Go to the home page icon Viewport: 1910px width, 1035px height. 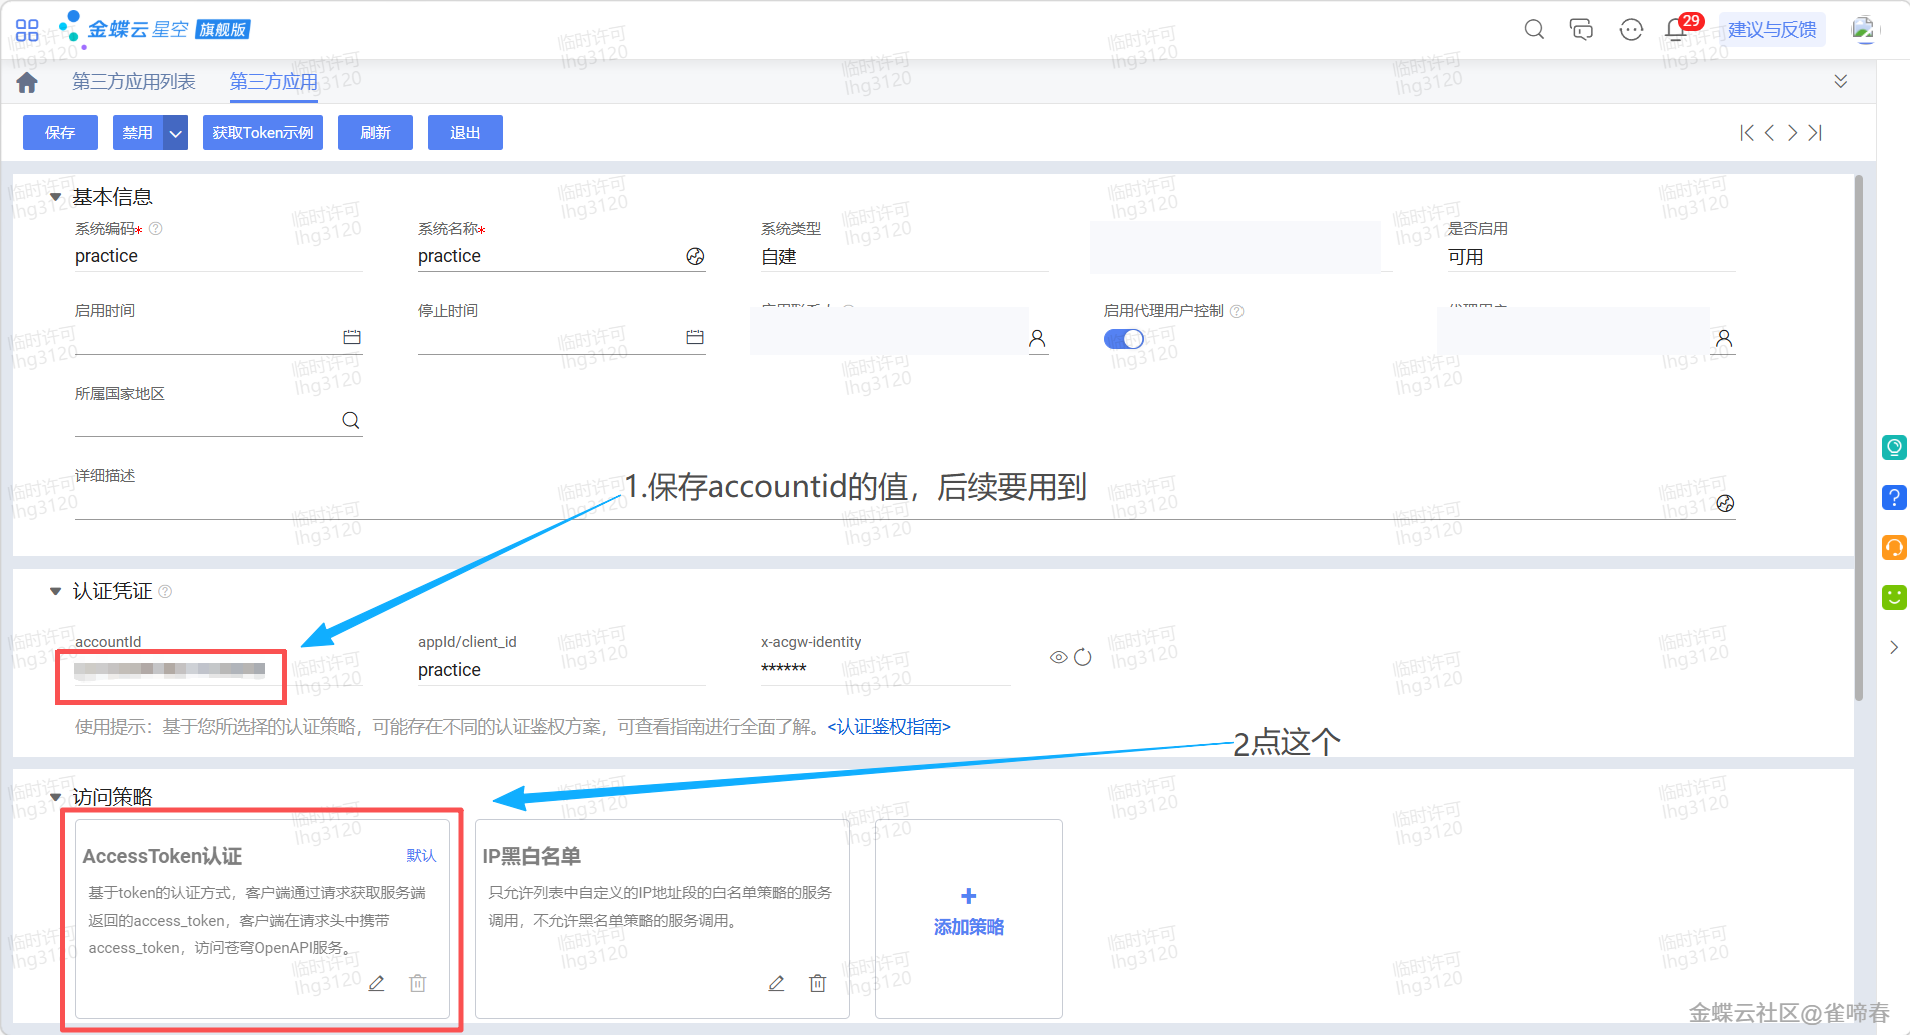point(27,82)
